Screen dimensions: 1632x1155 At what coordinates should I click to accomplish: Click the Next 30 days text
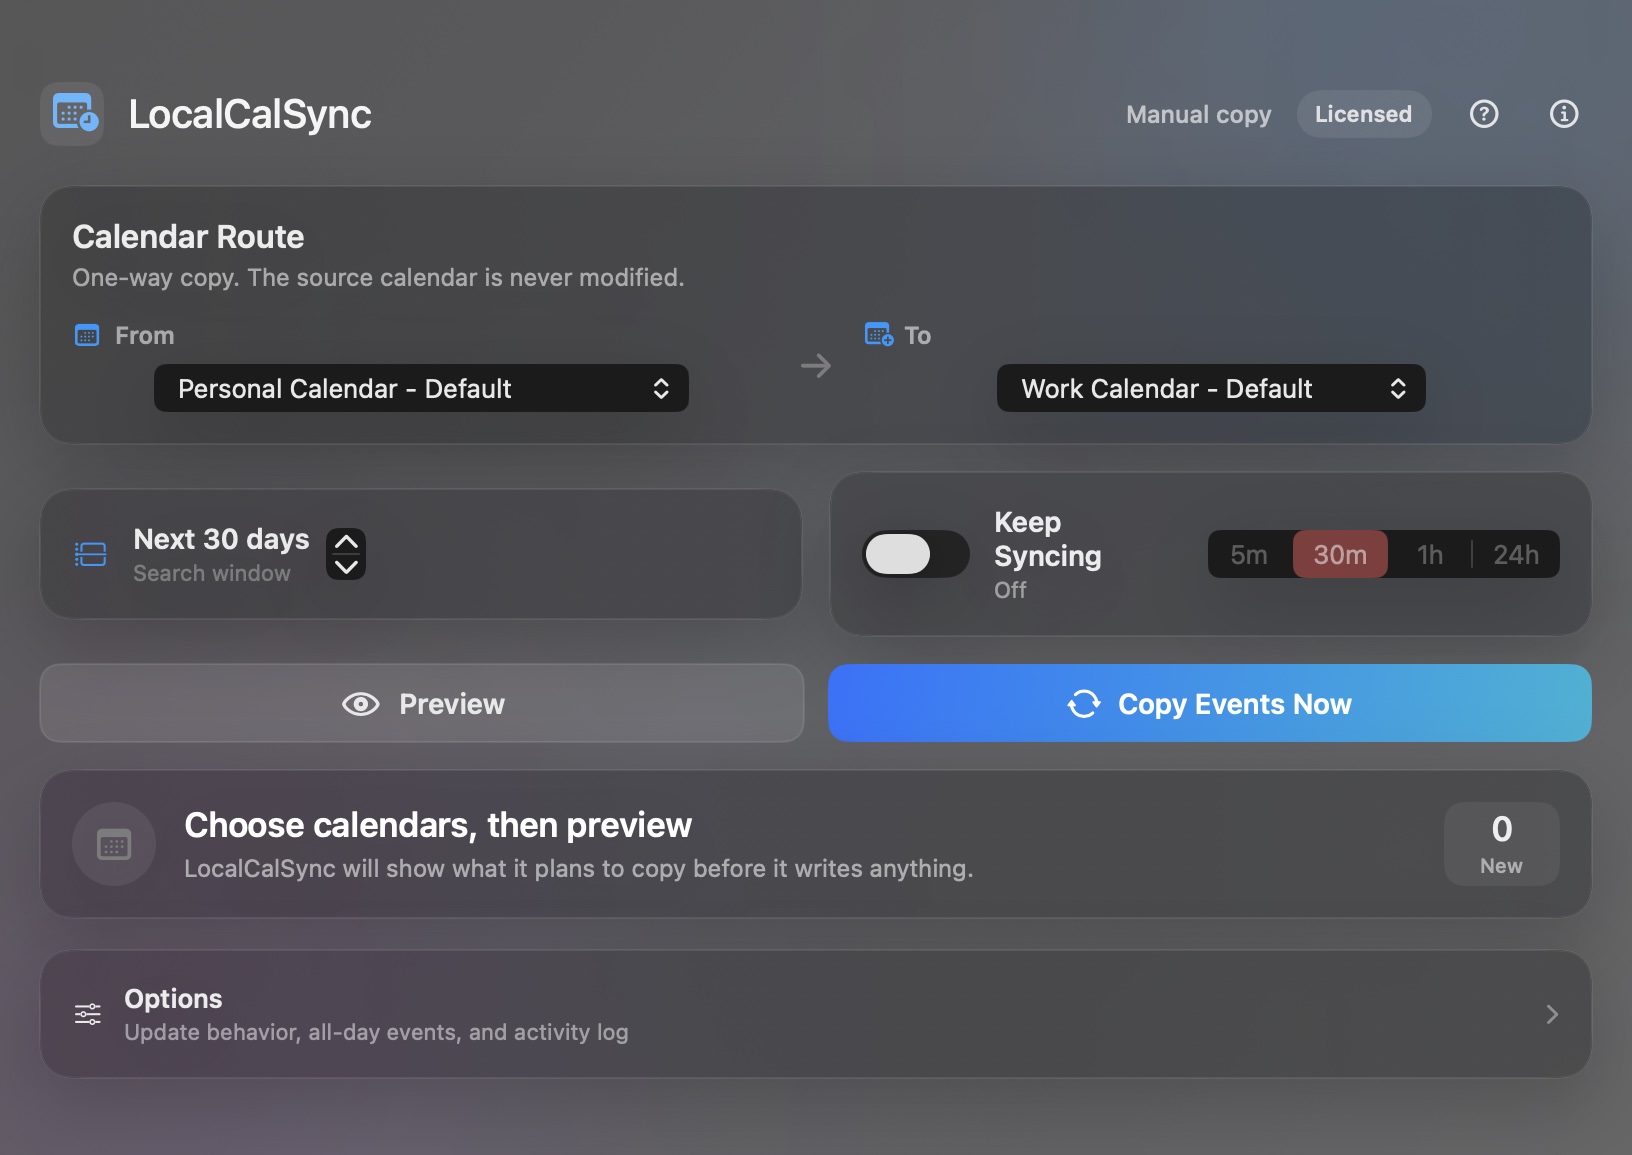pyautogui.click(x=221, y=539)
